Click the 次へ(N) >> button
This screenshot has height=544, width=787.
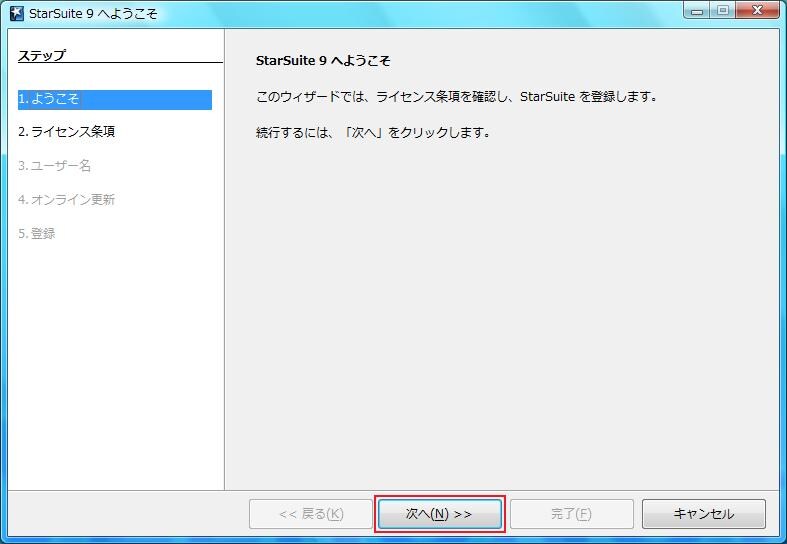click(440, 514)
